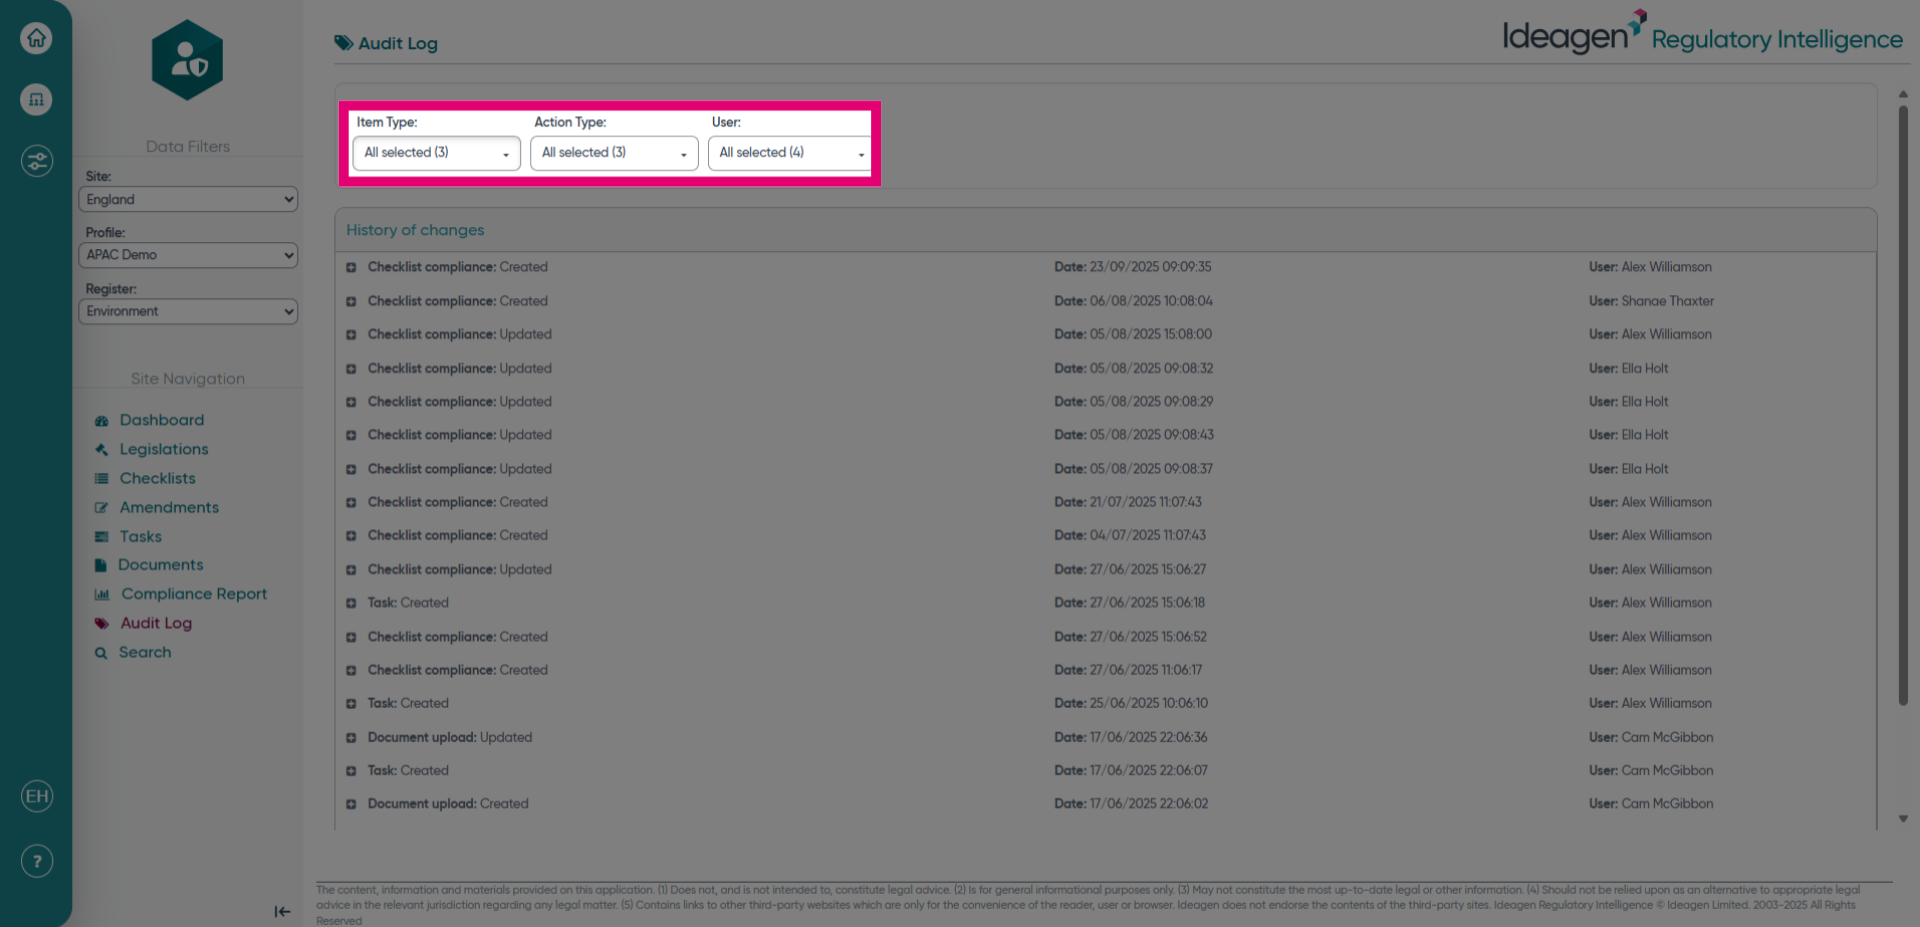Expand entry dated 05/08/2025 09:08:43

[351, 436]
